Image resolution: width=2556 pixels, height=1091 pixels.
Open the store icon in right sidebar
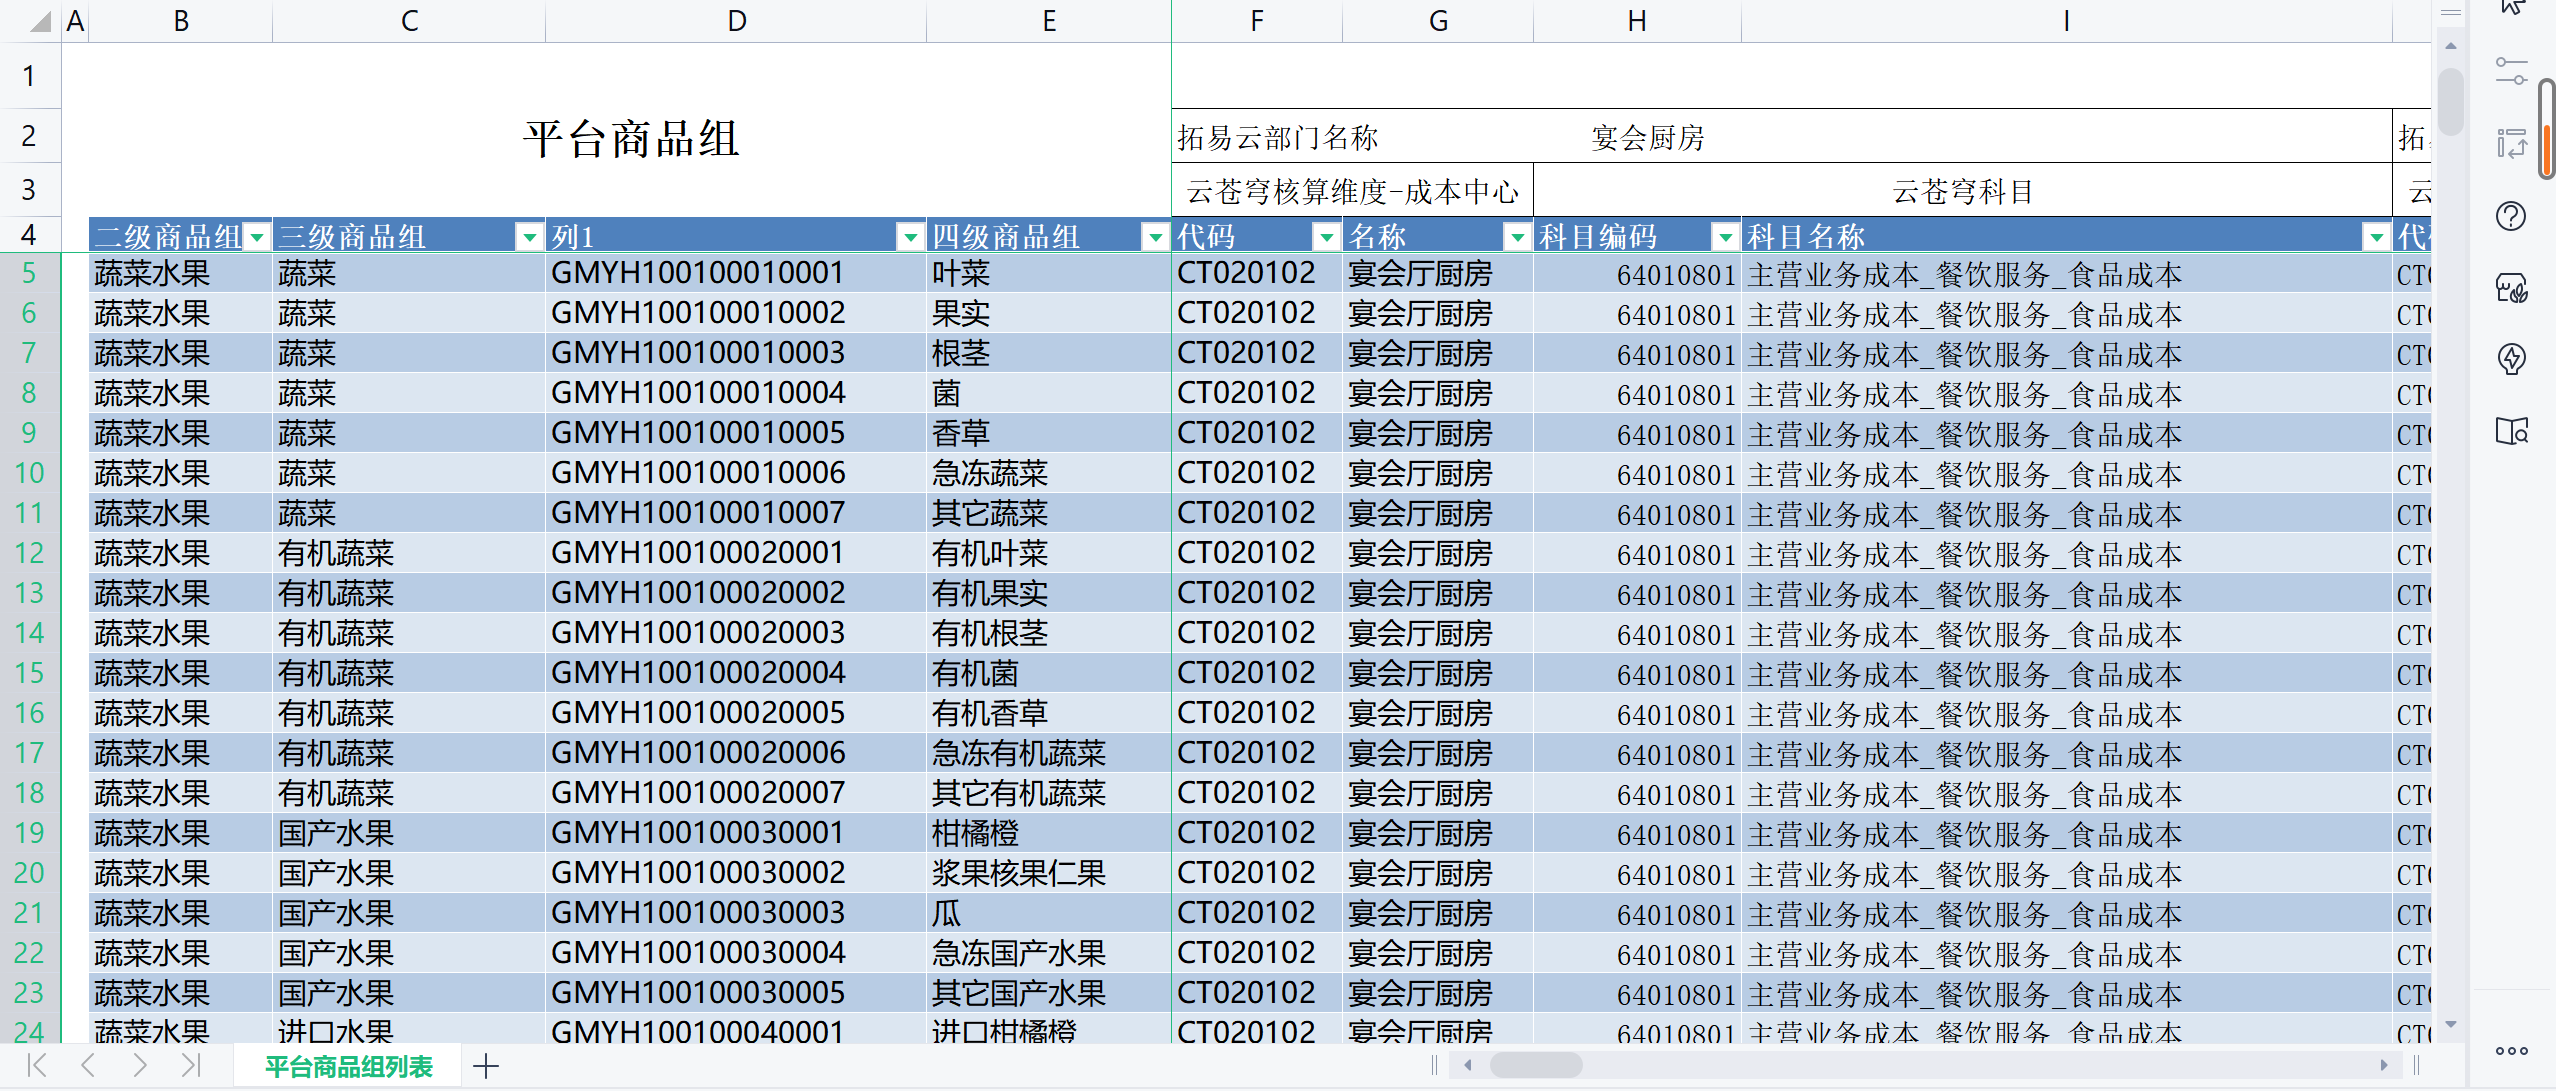2511,288
